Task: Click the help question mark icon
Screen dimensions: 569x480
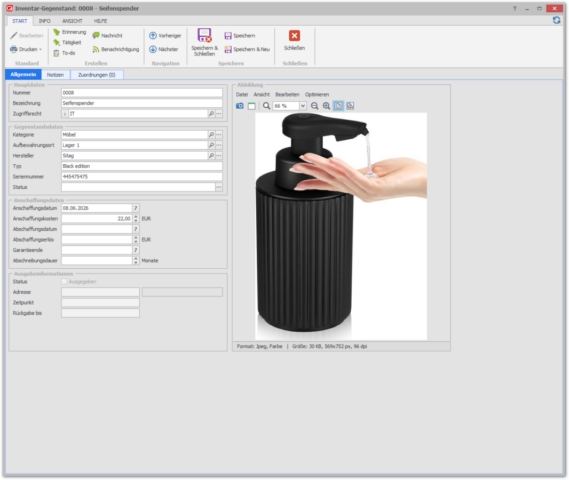Action: [x=515, y=8]
